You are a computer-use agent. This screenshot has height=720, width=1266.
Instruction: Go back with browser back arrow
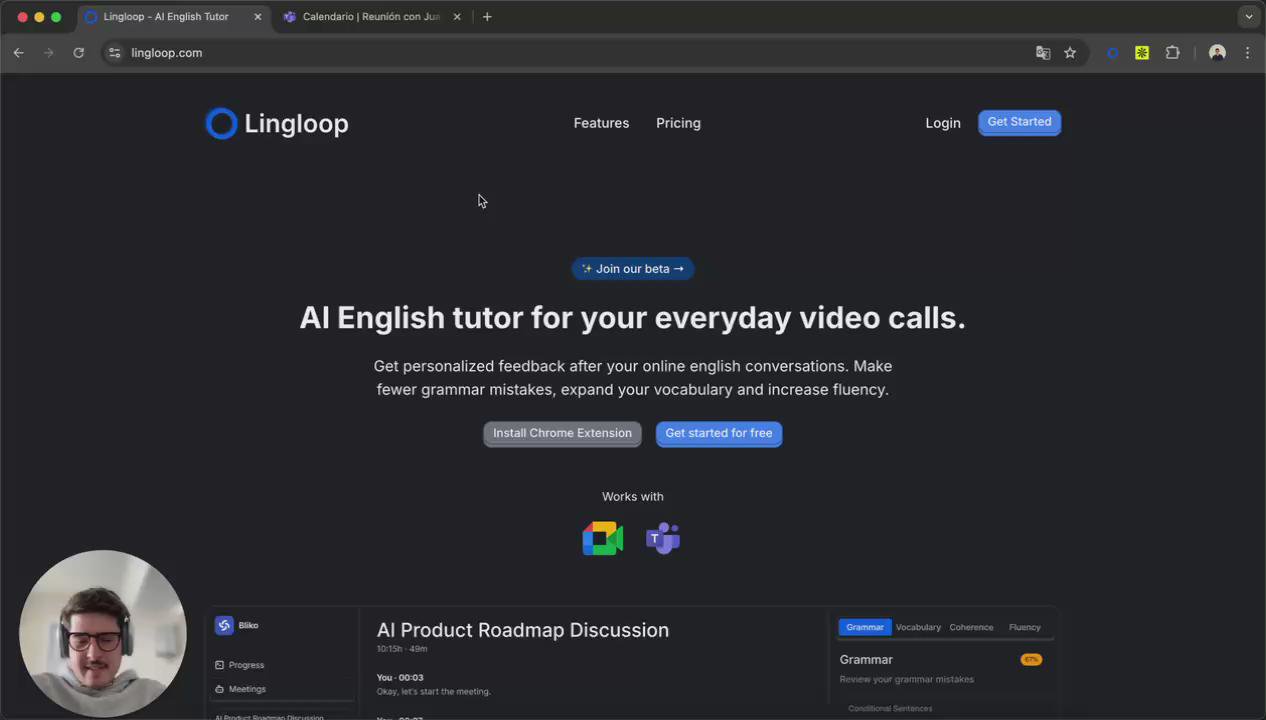(x=18, y=53)
